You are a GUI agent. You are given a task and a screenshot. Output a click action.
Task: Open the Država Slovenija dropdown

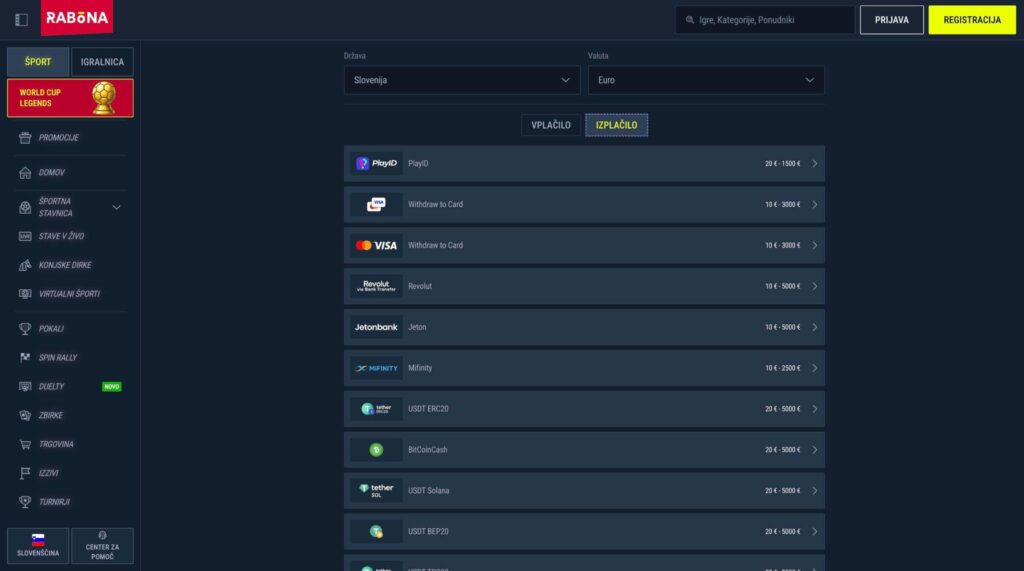click(x=462, y=80)
